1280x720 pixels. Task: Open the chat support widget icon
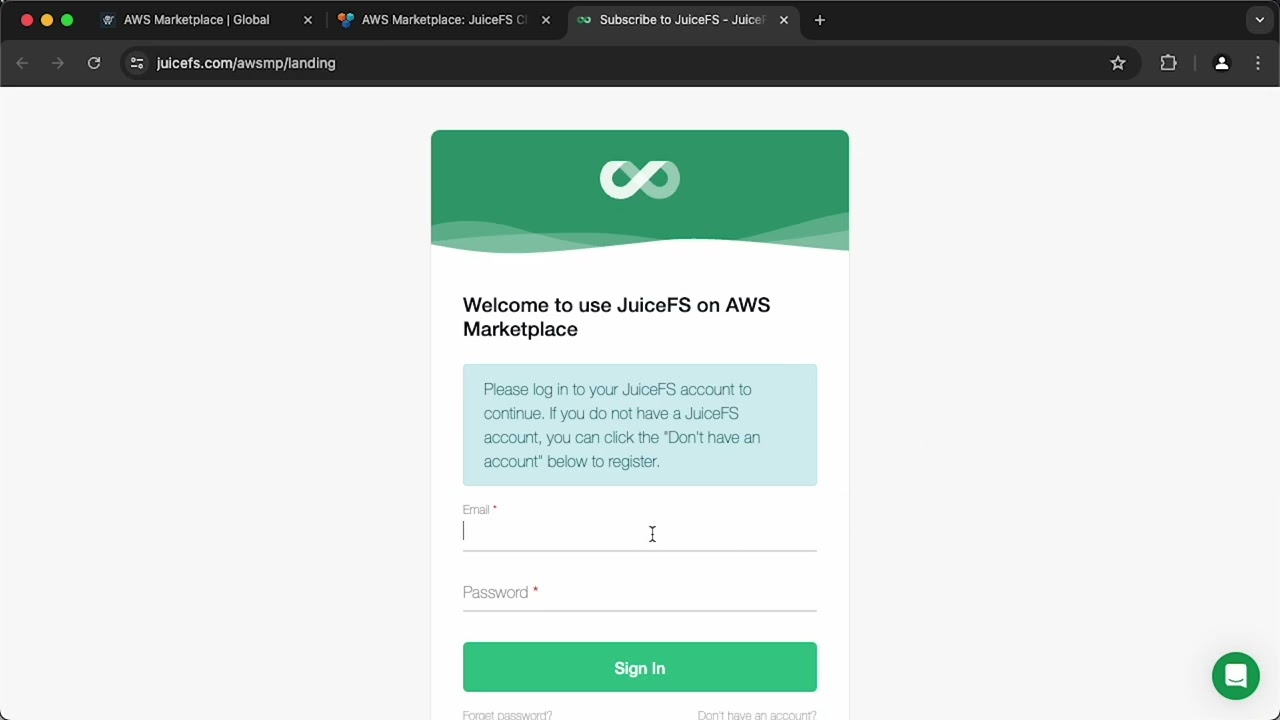click(1235, 676)
